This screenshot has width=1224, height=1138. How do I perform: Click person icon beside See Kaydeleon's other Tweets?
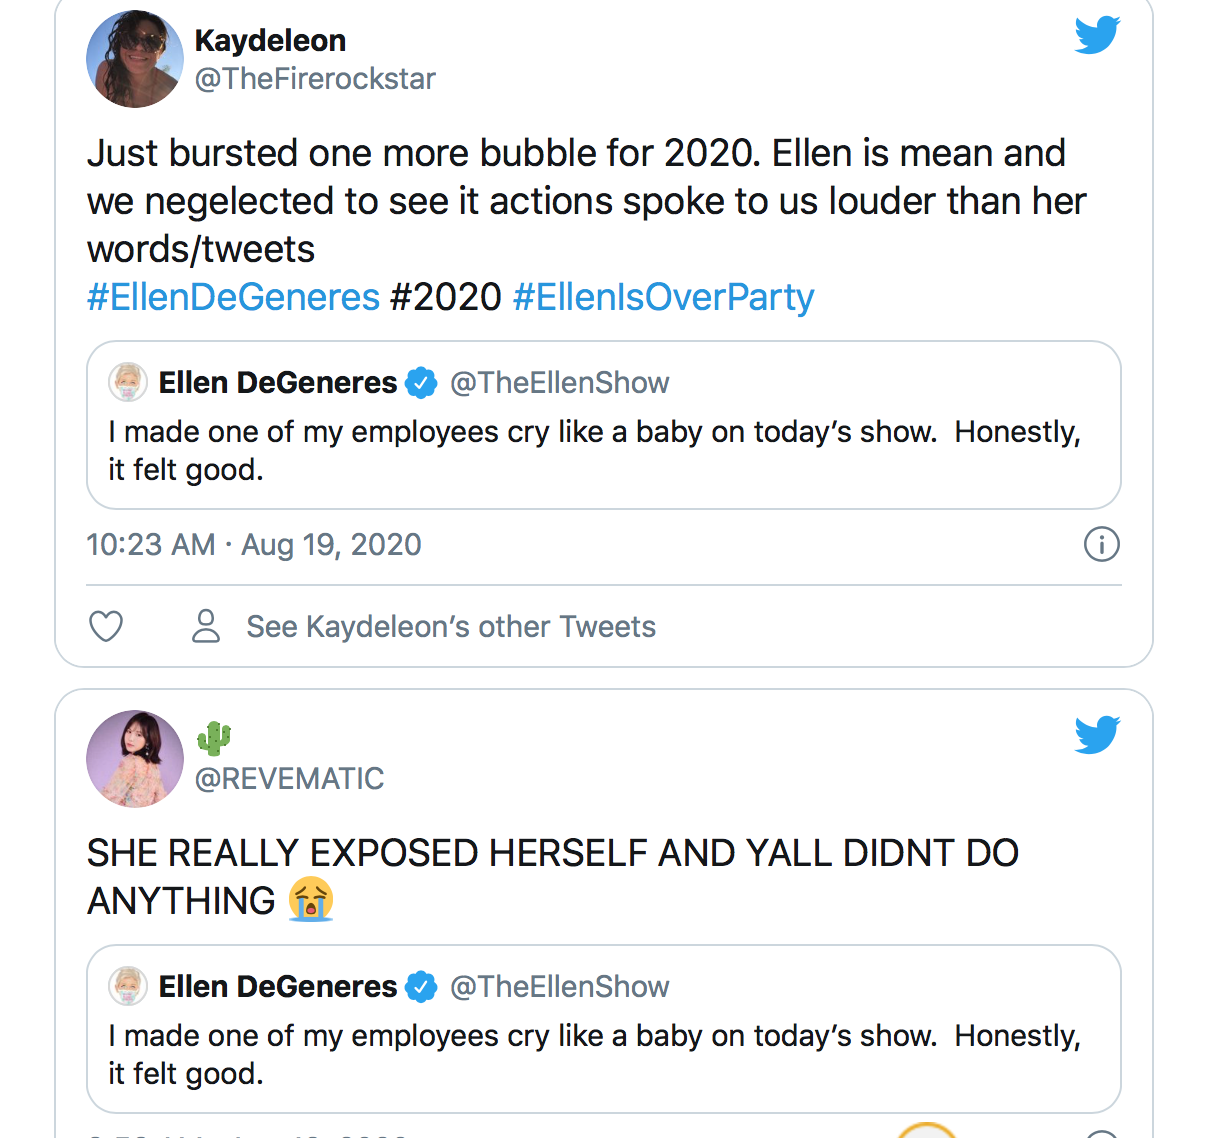pyautogui.click(x=206, y=626)
